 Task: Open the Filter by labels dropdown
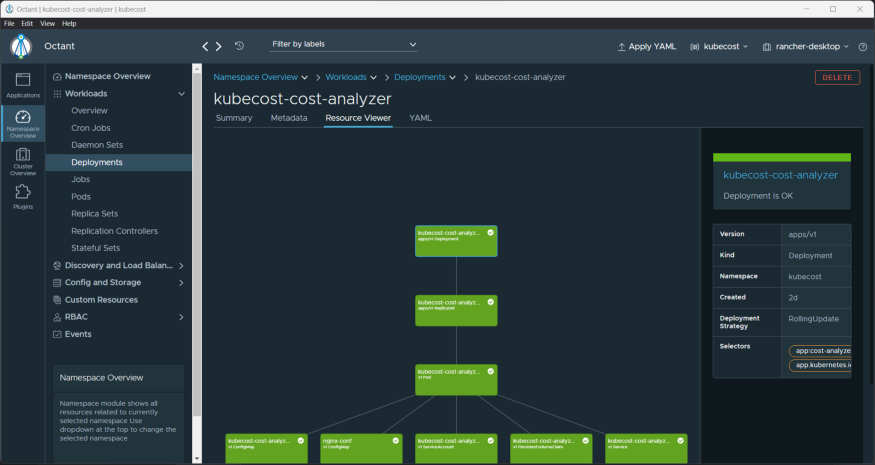click(344, 45)
